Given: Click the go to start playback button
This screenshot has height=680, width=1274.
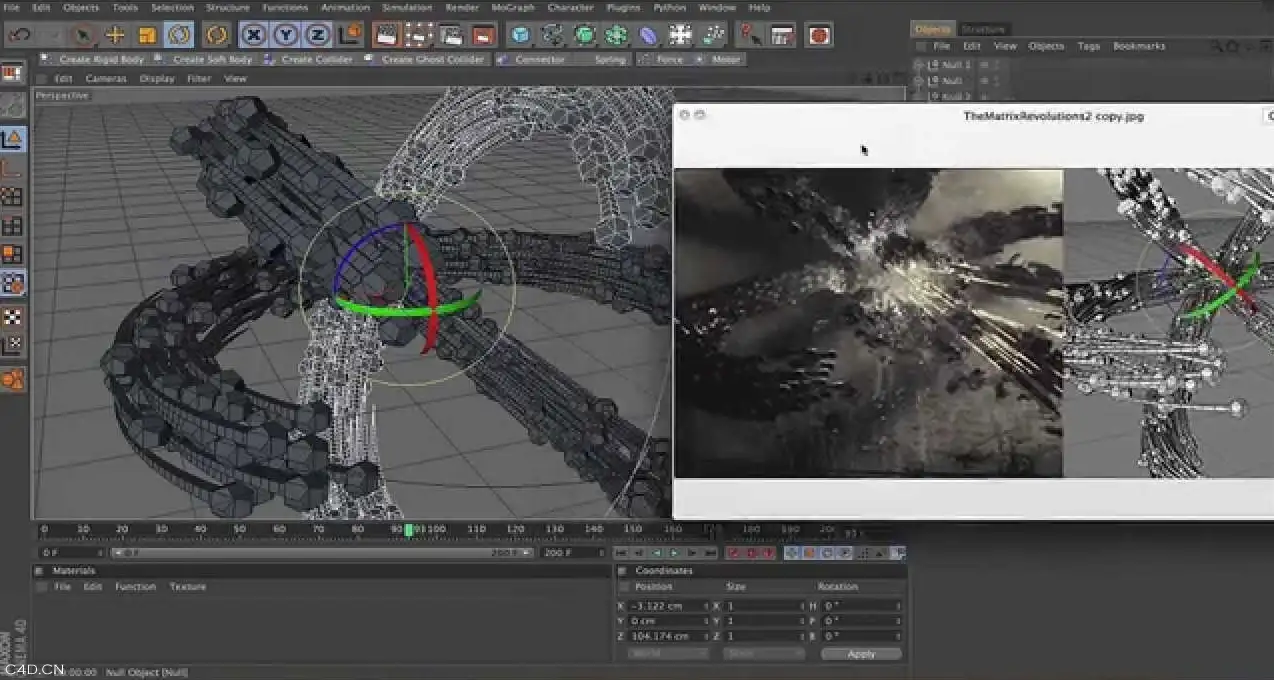Looking at the screenshot, I should pos(621,553).
